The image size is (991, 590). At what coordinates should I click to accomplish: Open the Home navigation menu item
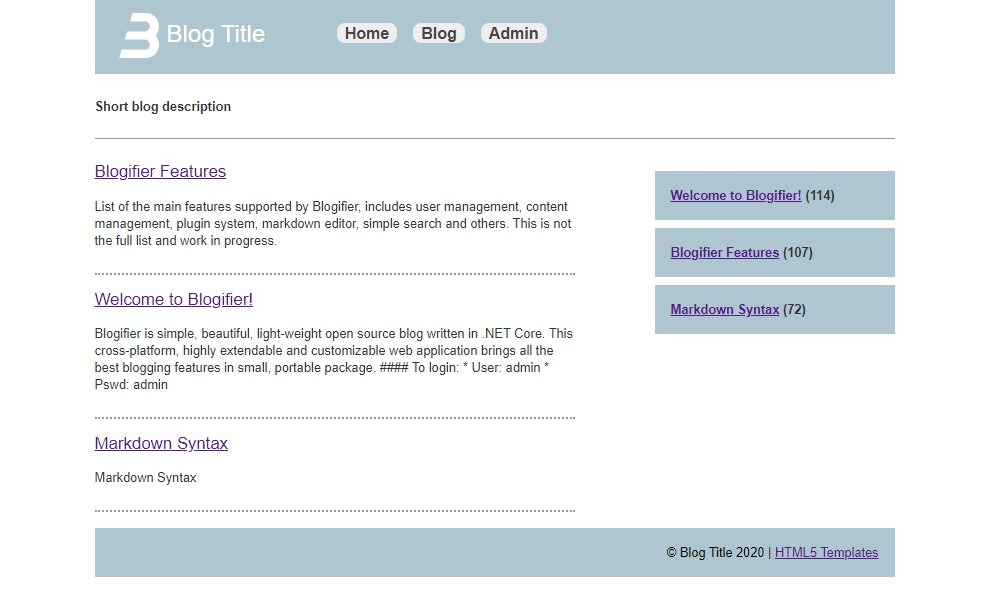[x=366, y=33]
